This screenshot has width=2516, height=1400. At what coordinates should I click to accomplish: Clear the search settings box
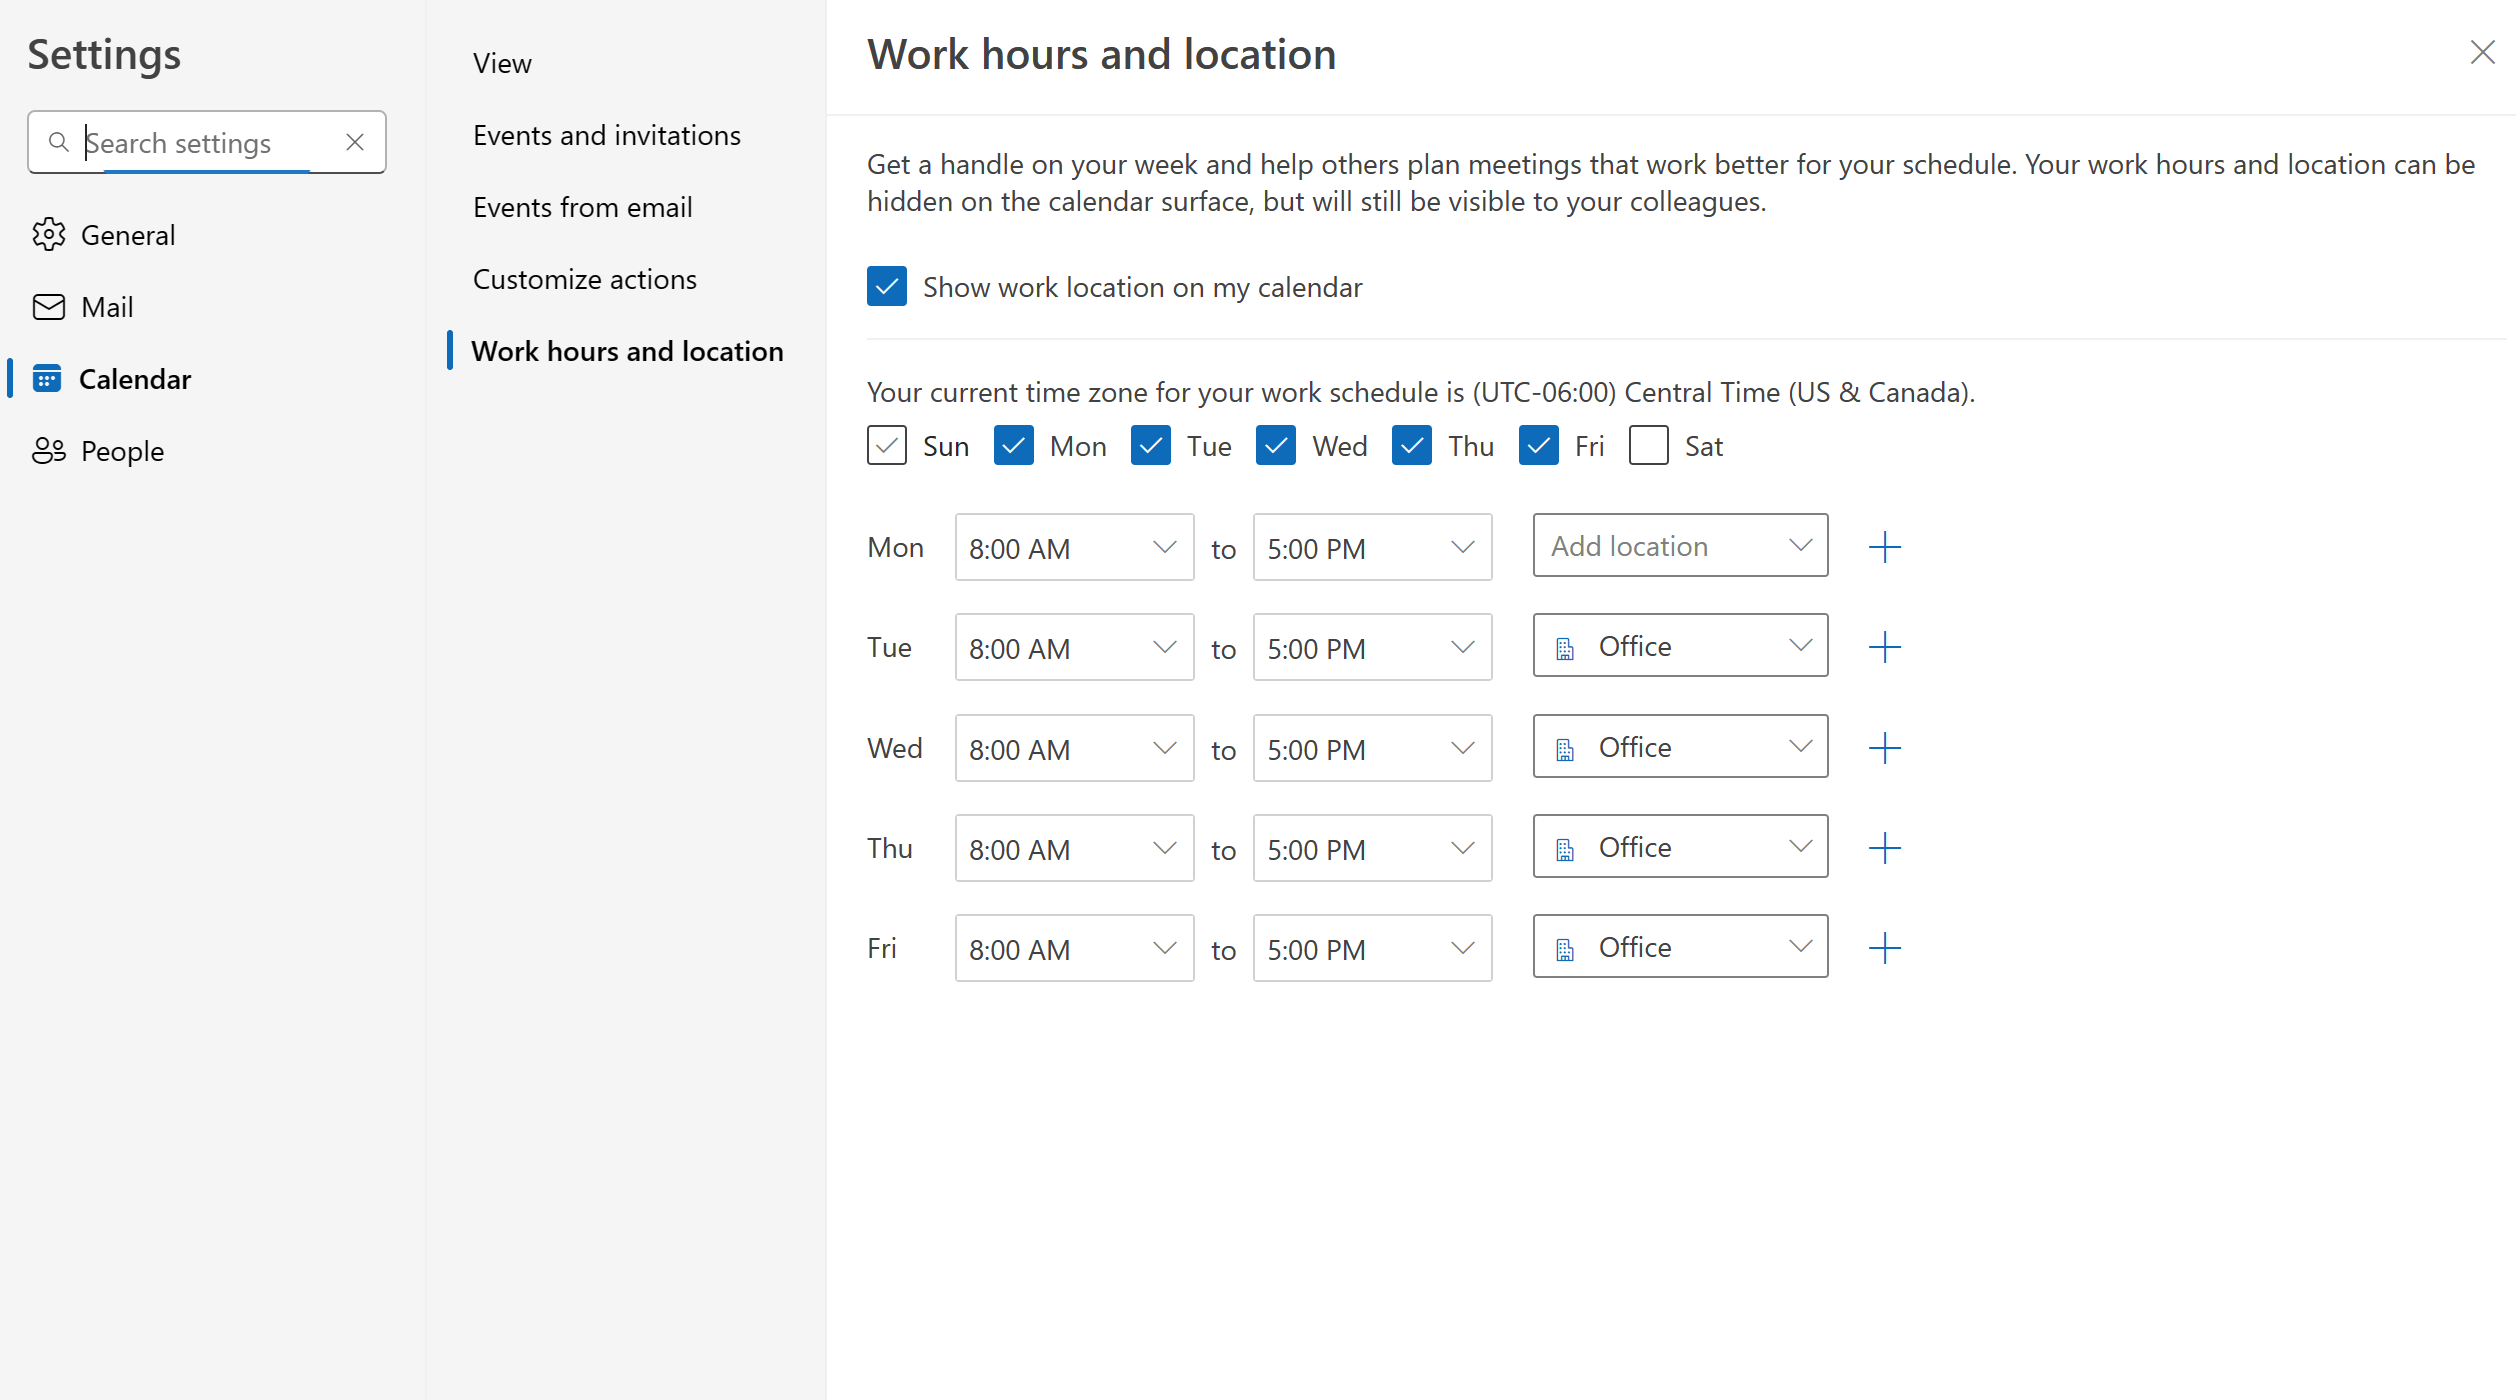click(355, 143)
